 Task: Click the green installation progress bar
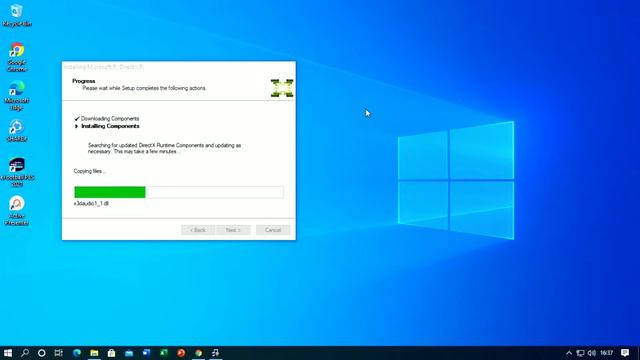coord(179,192)
